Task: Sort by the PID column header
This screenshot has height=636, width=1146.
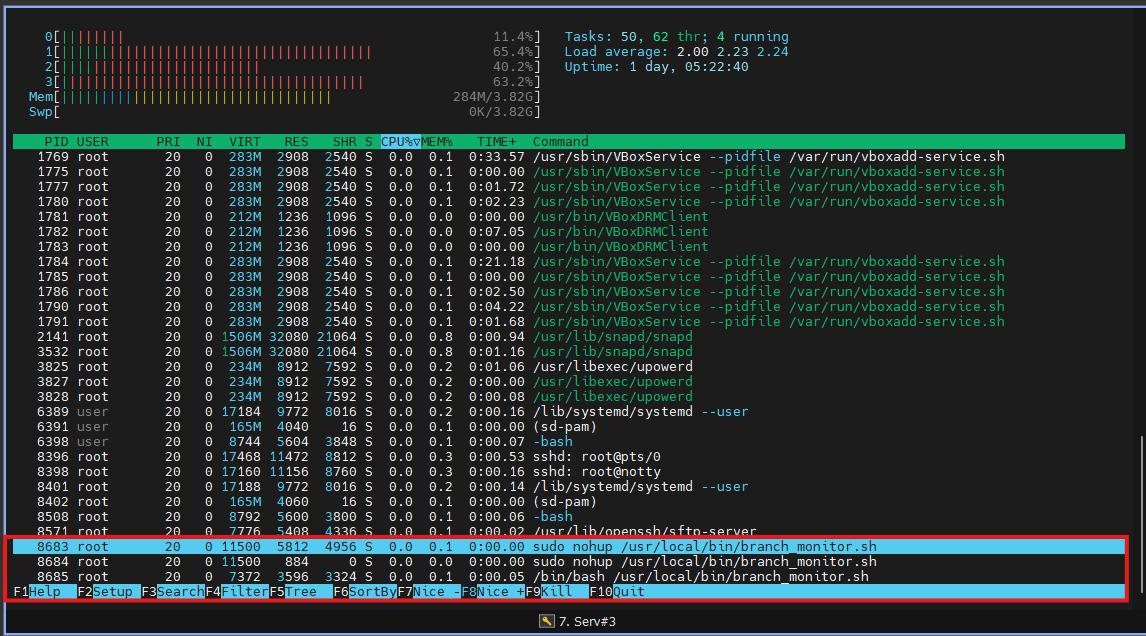Action: (56, 142)
